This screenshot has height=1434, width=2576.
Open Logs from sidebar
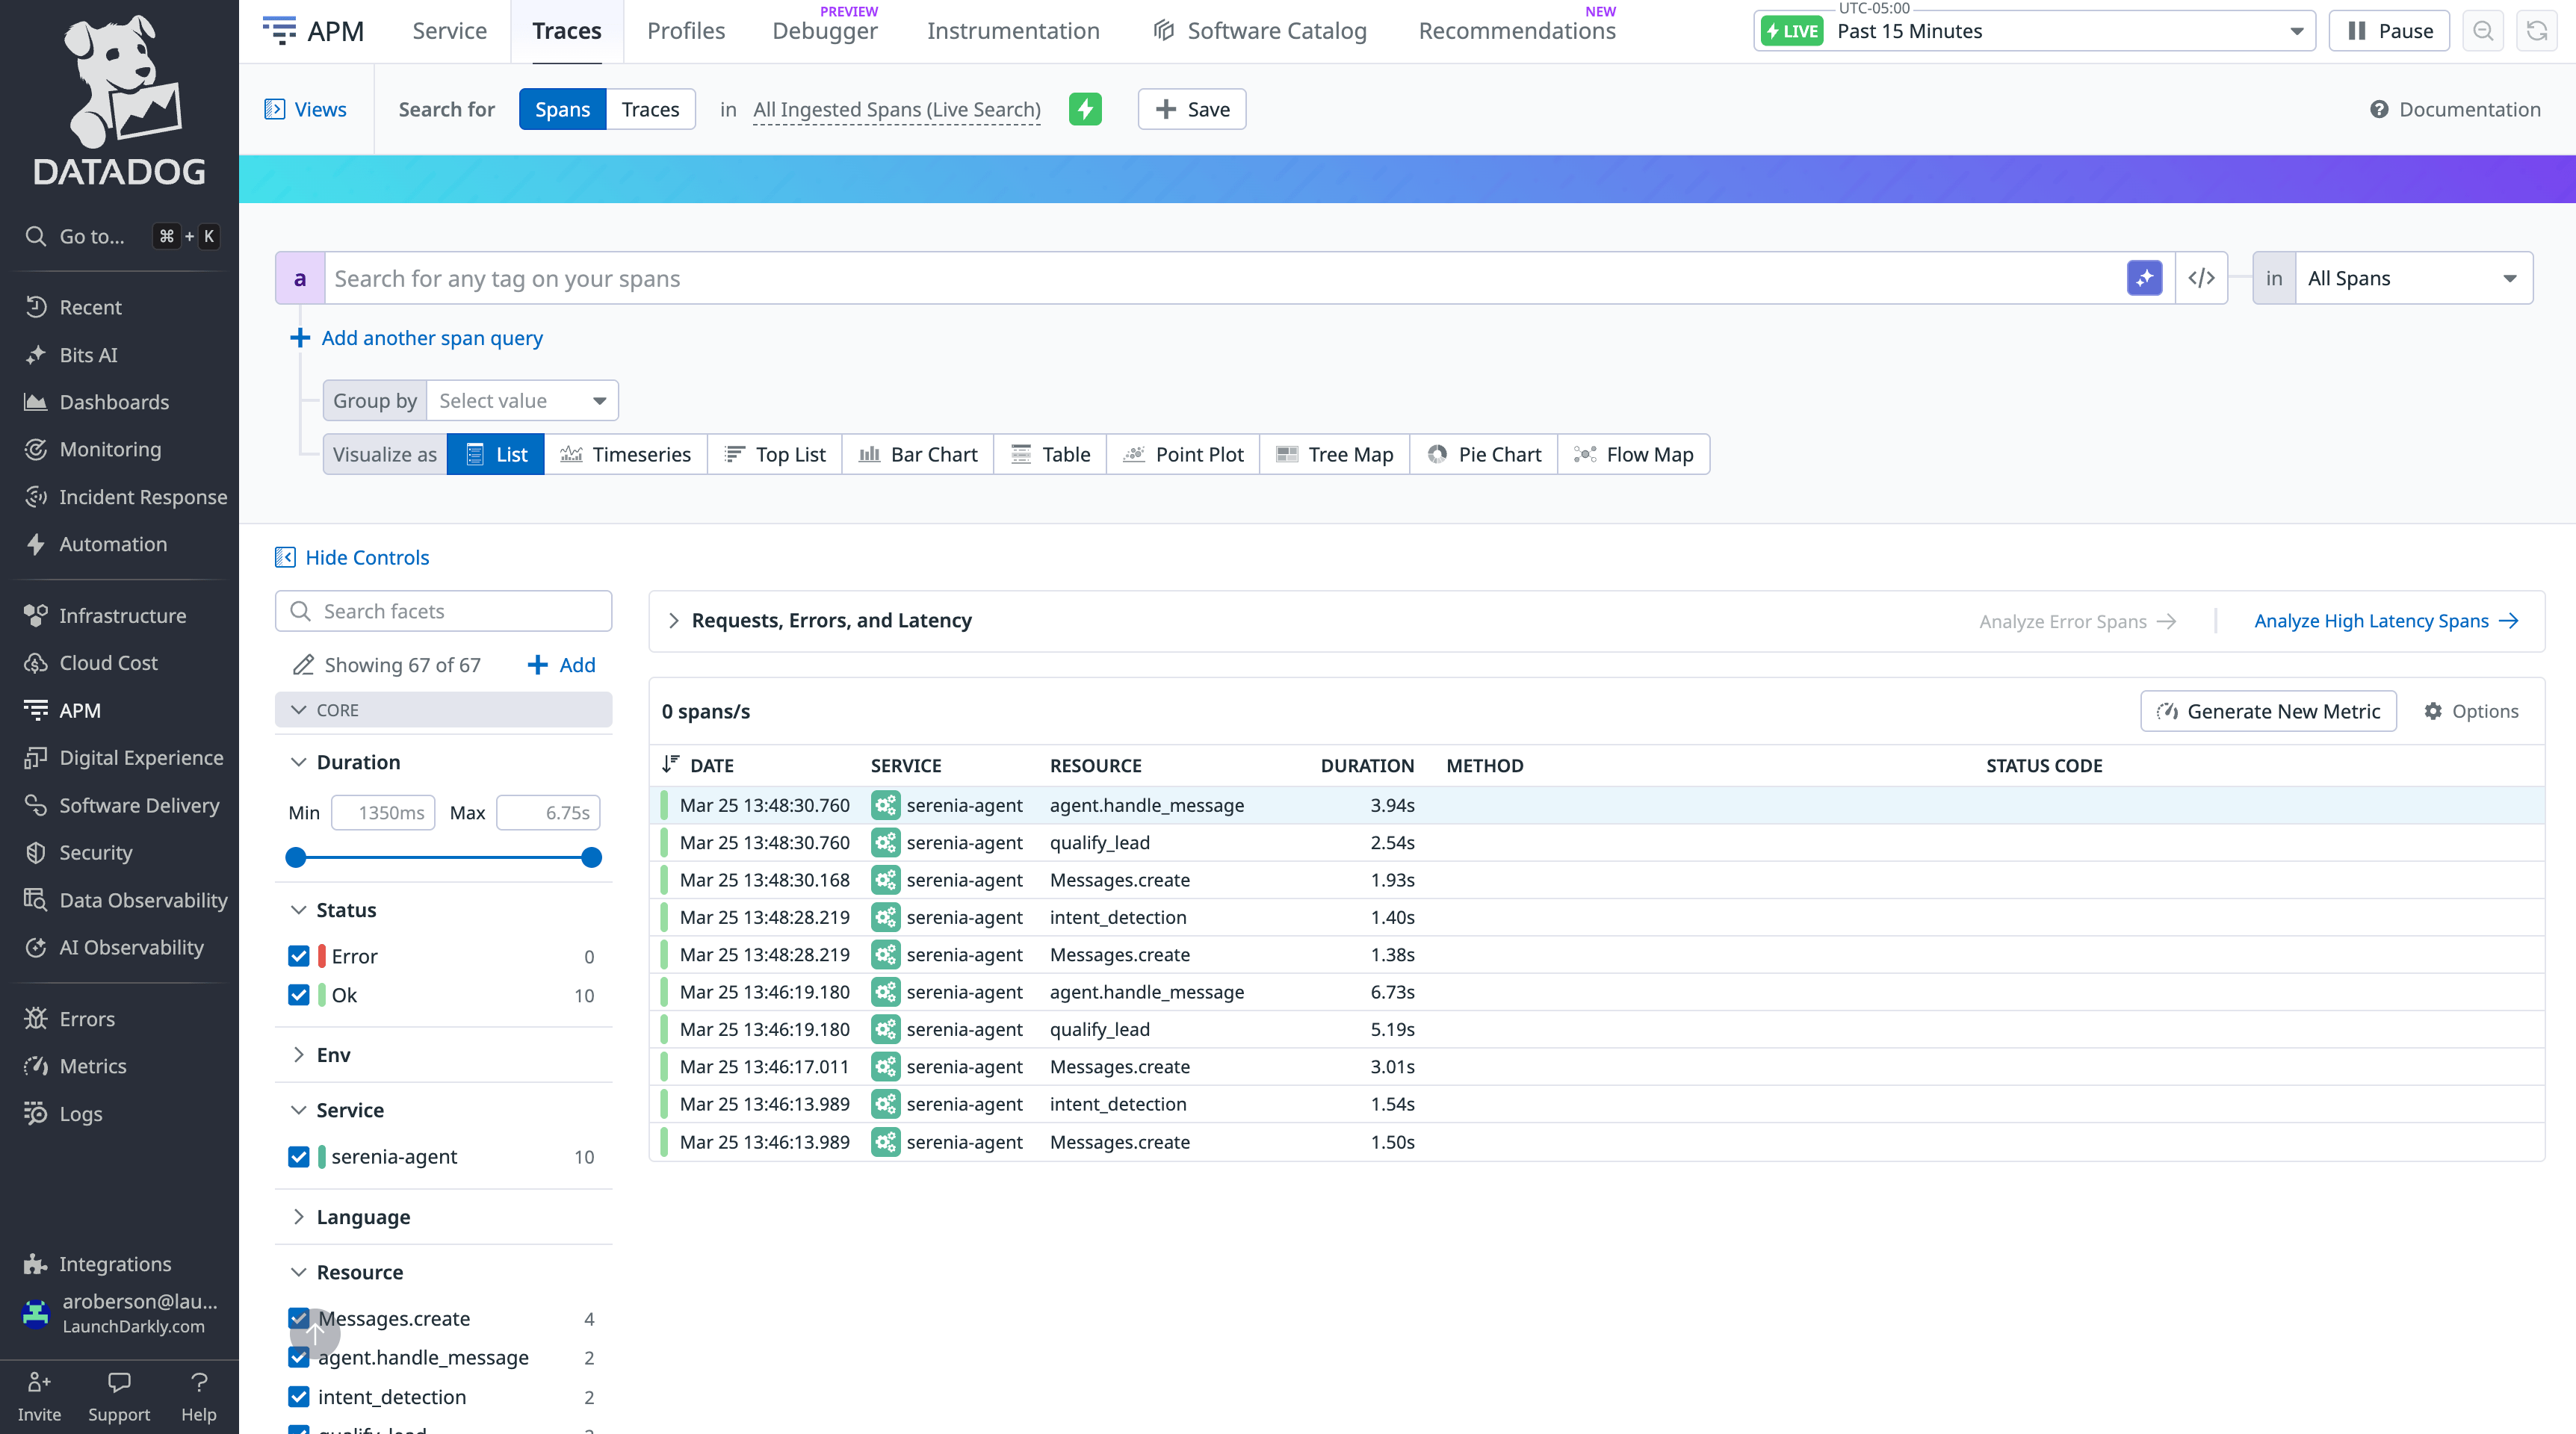80,1114
